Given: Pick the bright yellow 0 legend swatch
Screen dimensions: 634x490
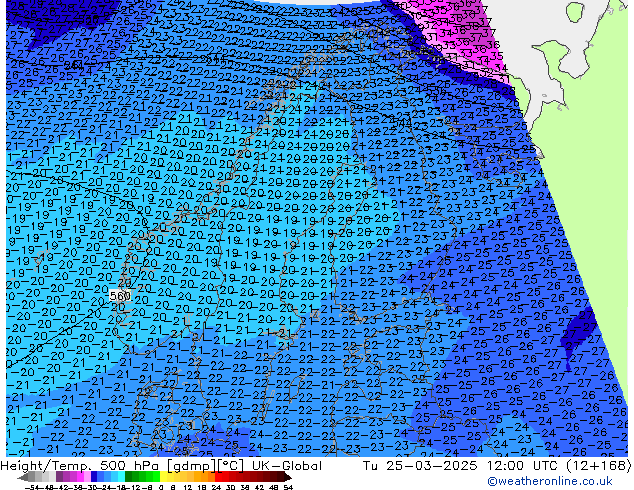Looking at the screenshot, I should pyautogui.click(x=163, y=478).
